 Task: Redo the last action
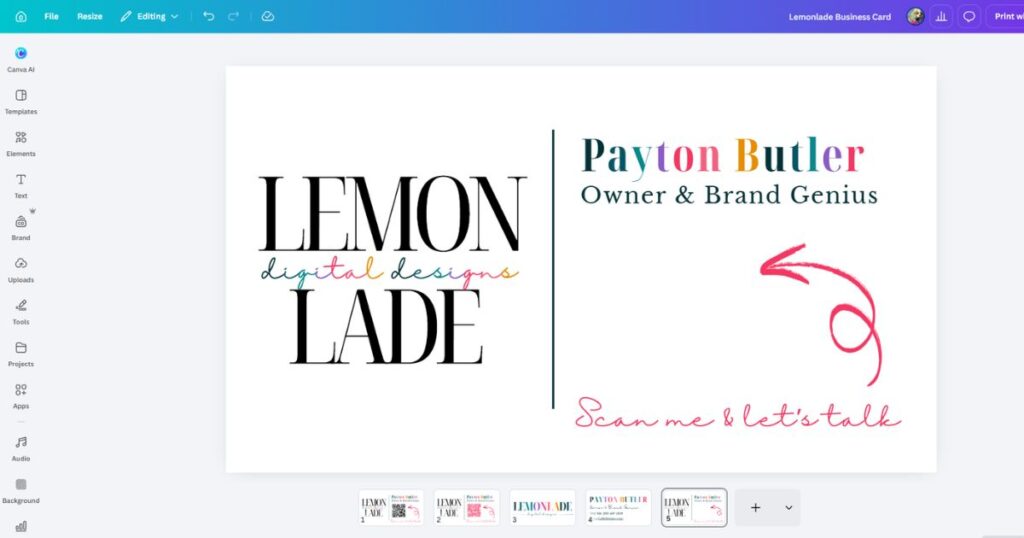[233, 16]
